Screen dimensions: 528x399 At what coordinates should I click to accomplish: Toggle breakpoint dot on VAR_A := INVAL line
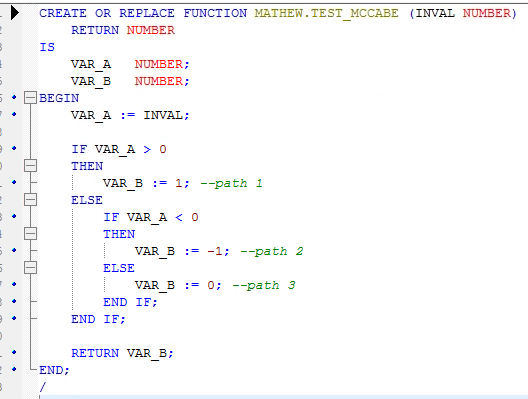14,114
